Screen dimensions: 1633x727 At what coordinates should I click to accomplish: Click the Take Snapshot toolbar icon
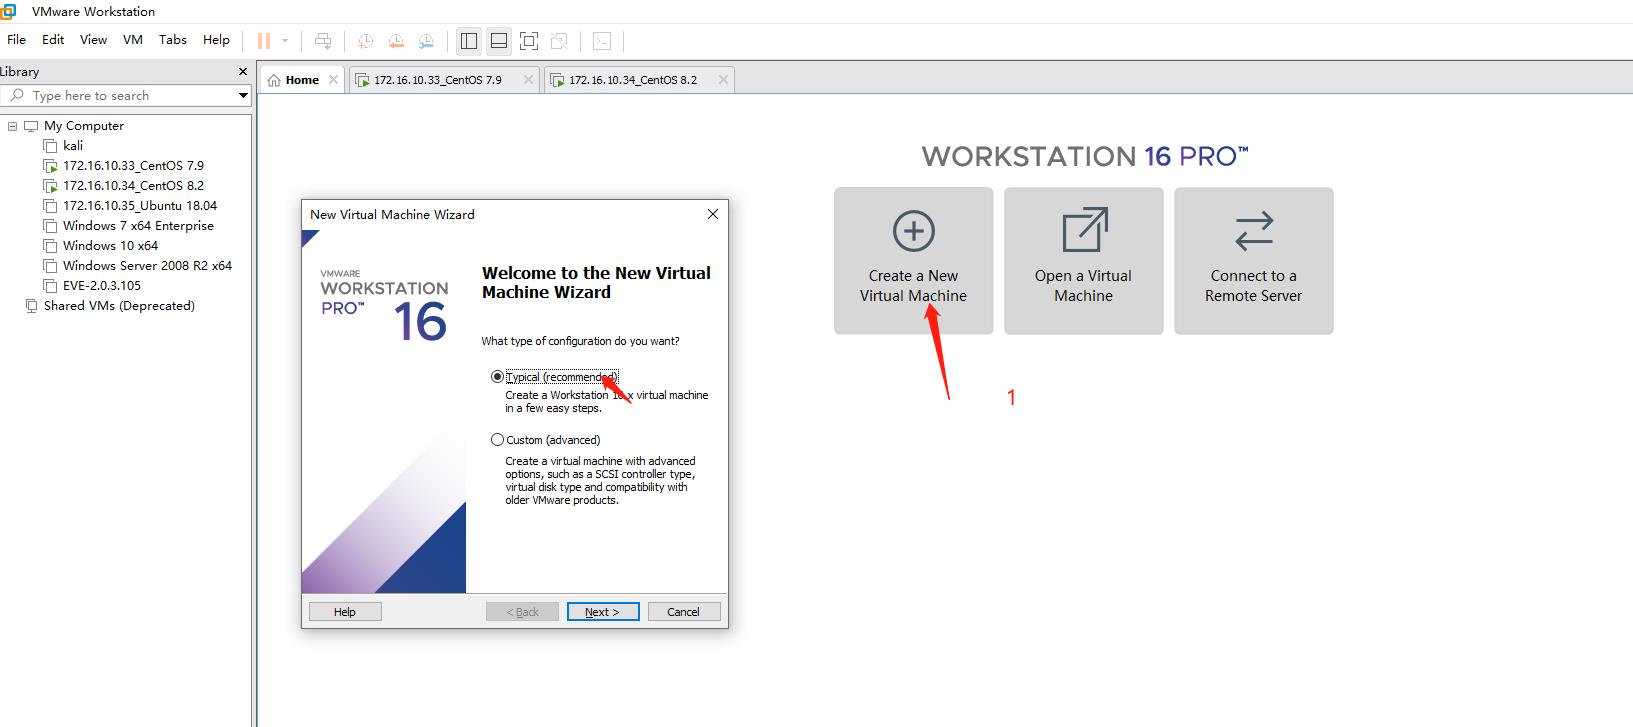tap(366, 41)
